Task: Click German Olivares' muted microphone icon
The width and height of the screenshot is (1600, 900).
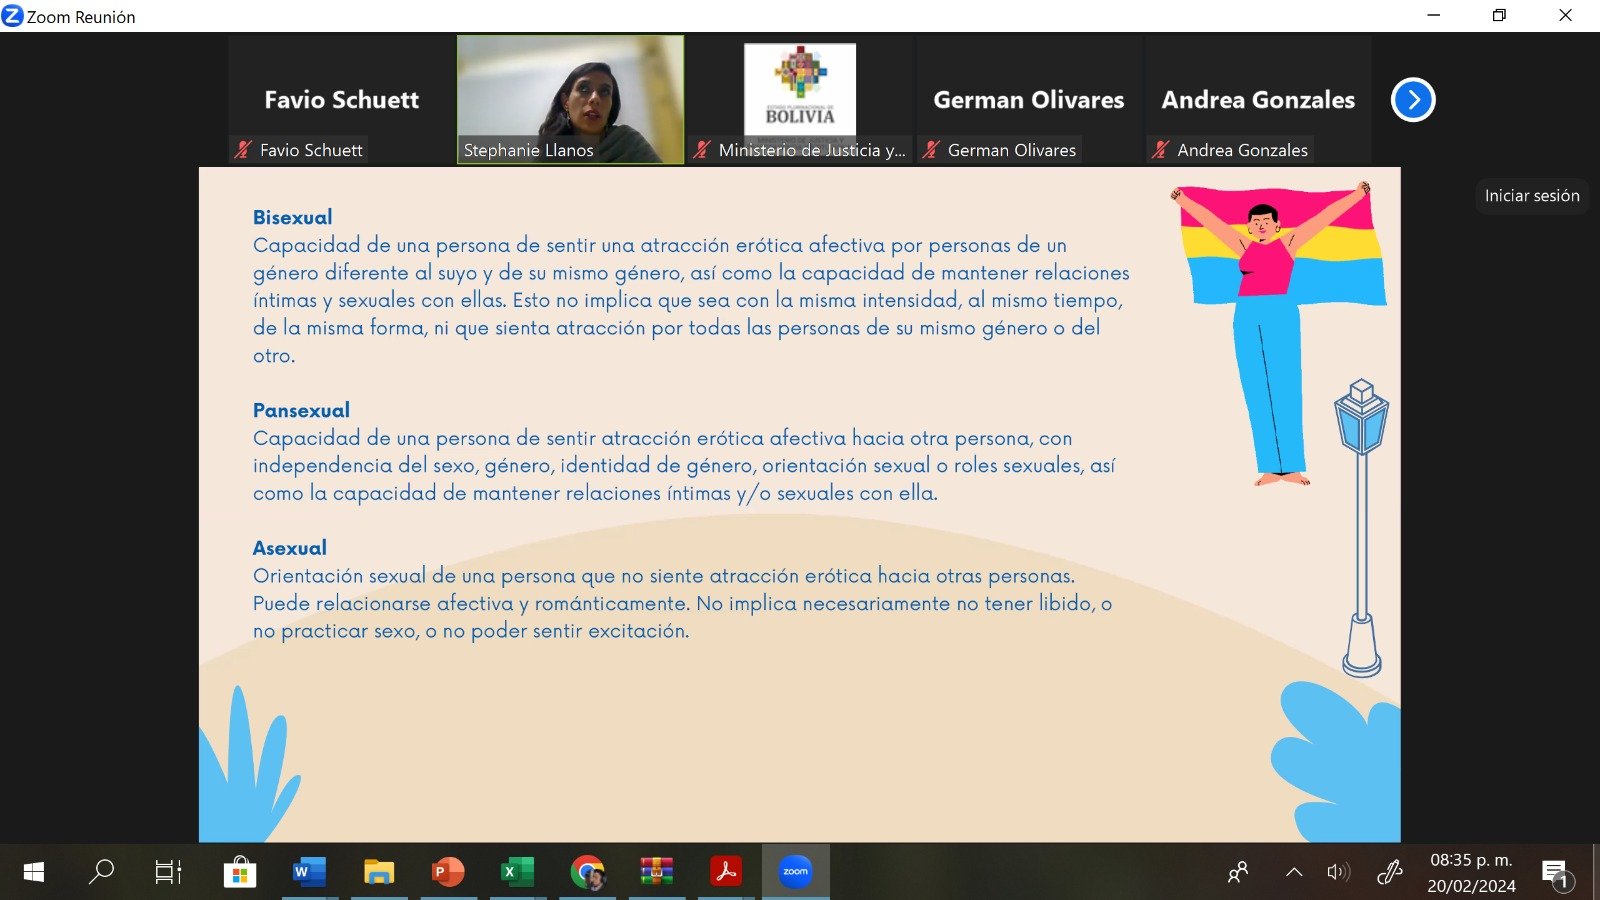Action: (x=930, y=150)
